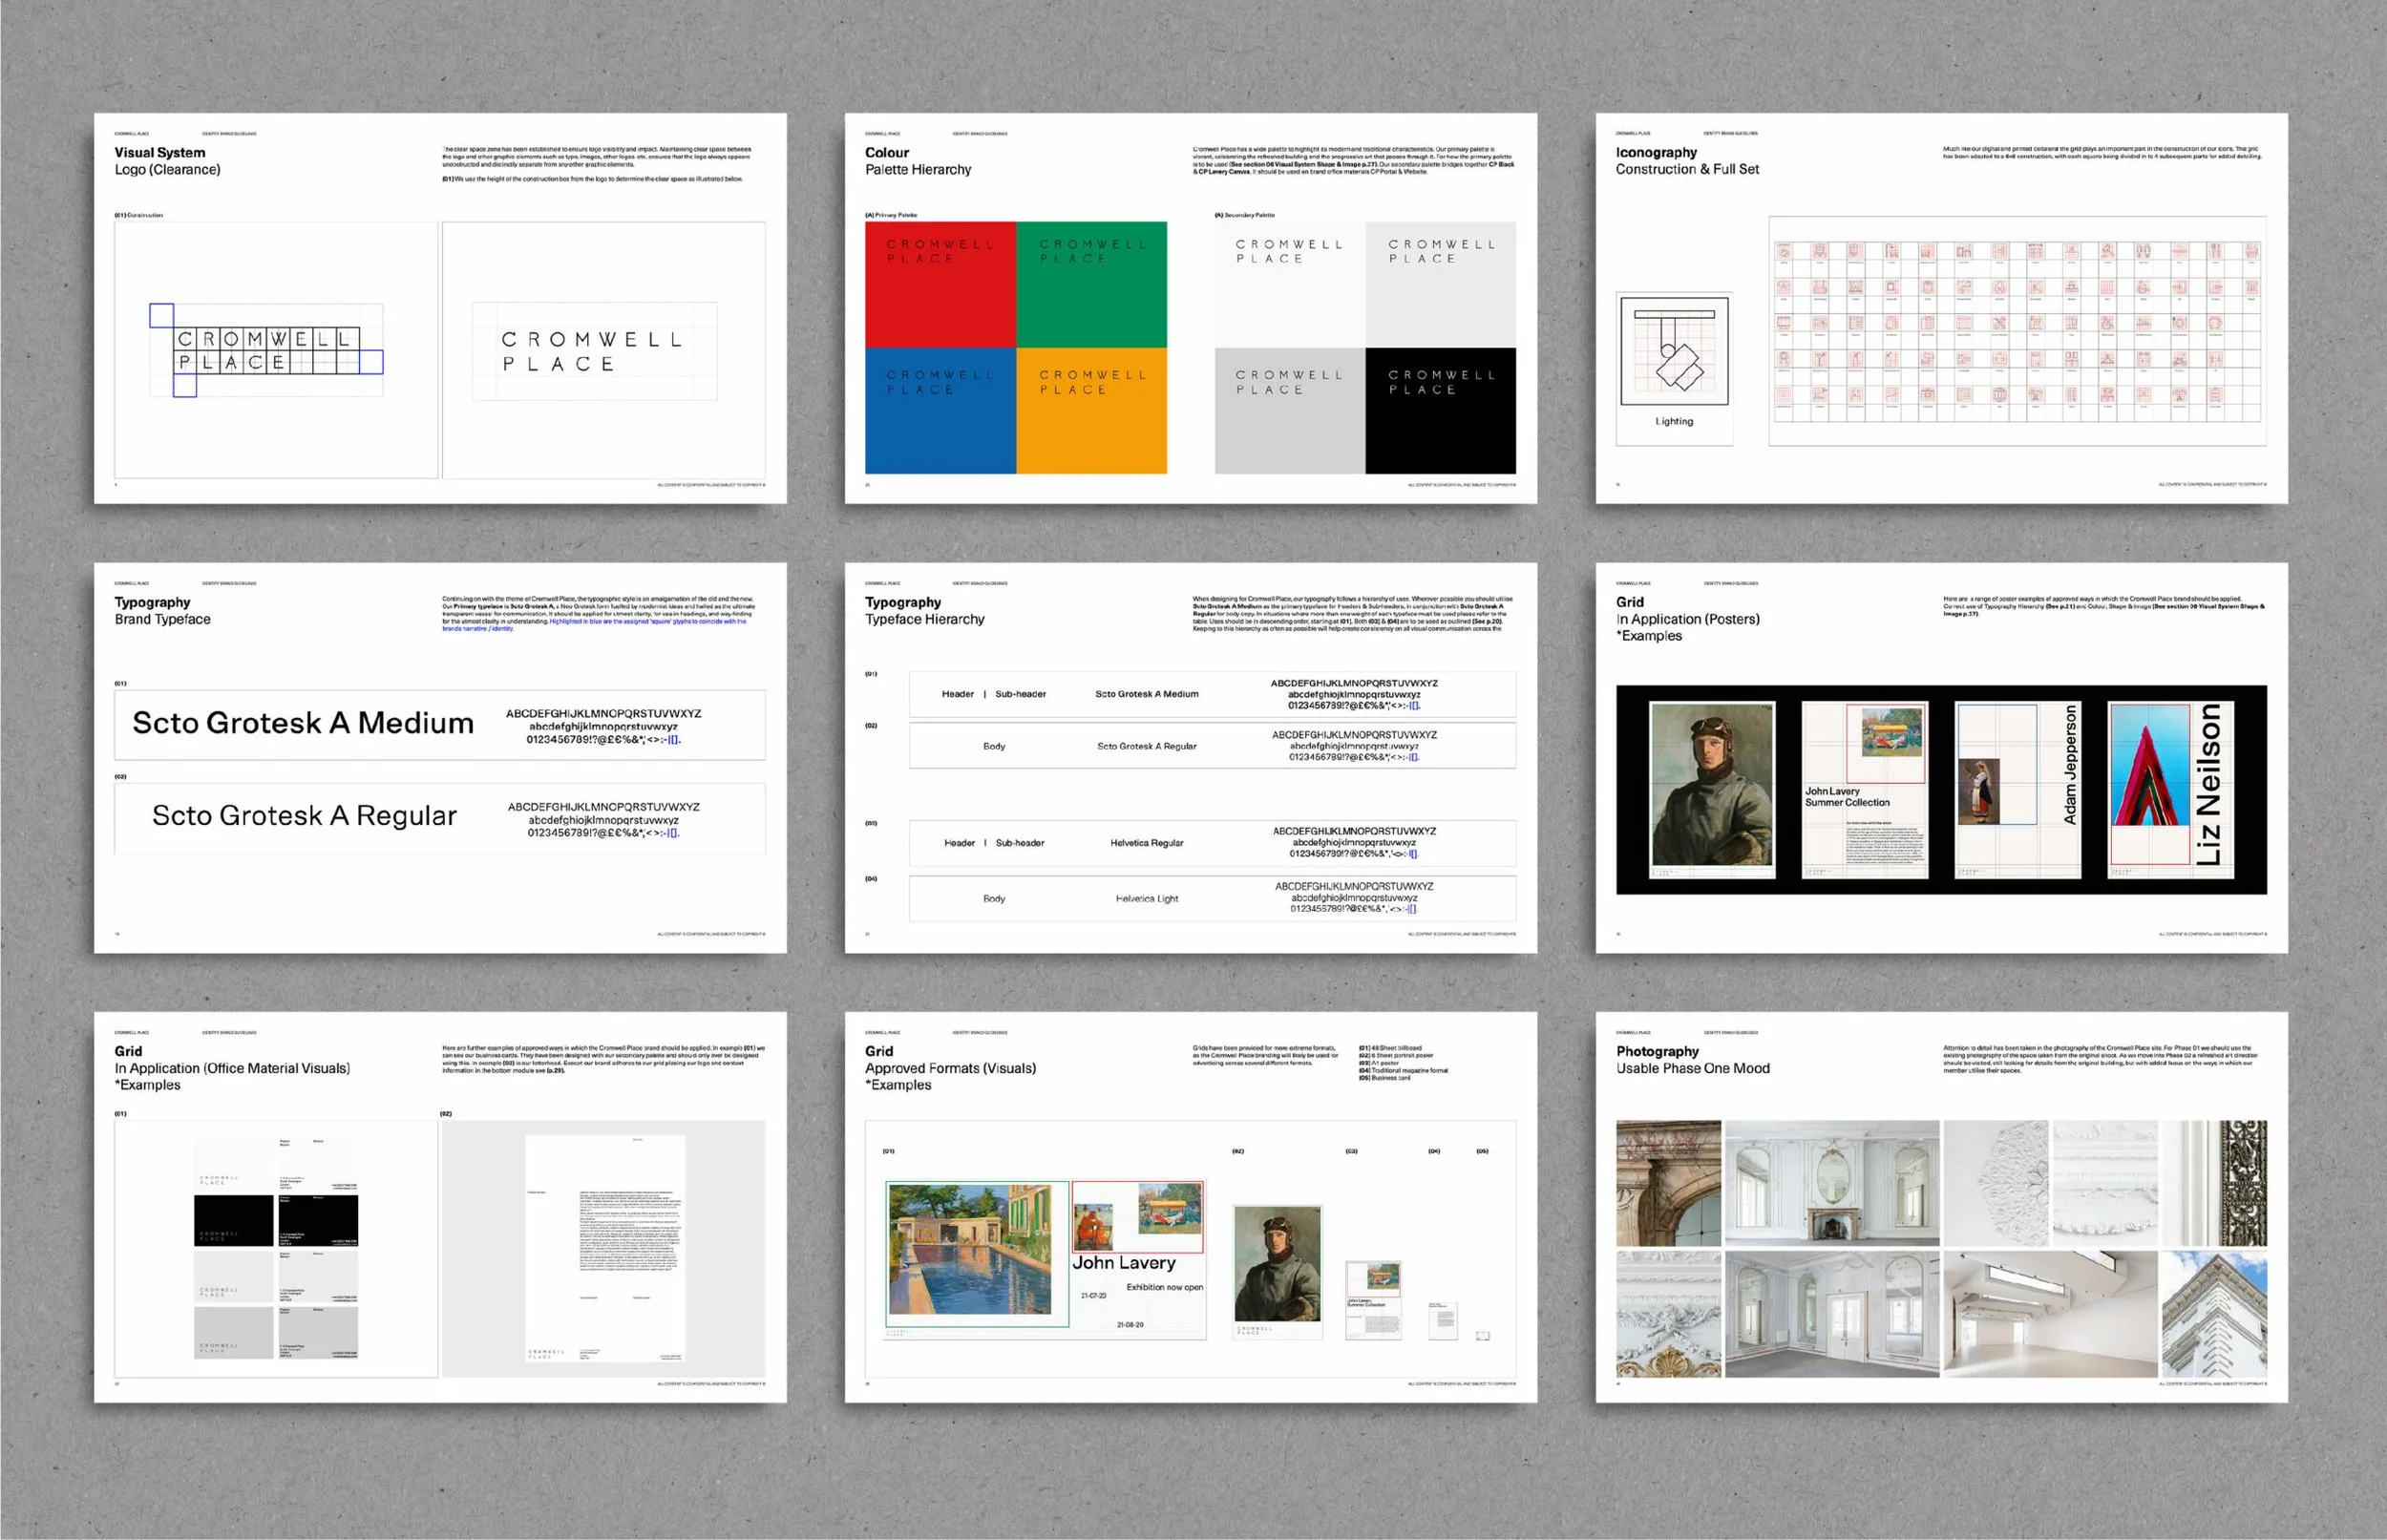2387x1540 pixels.
Task: Click the fireplace room with oval mirror photo
Action: [x=1831, y=1182]
